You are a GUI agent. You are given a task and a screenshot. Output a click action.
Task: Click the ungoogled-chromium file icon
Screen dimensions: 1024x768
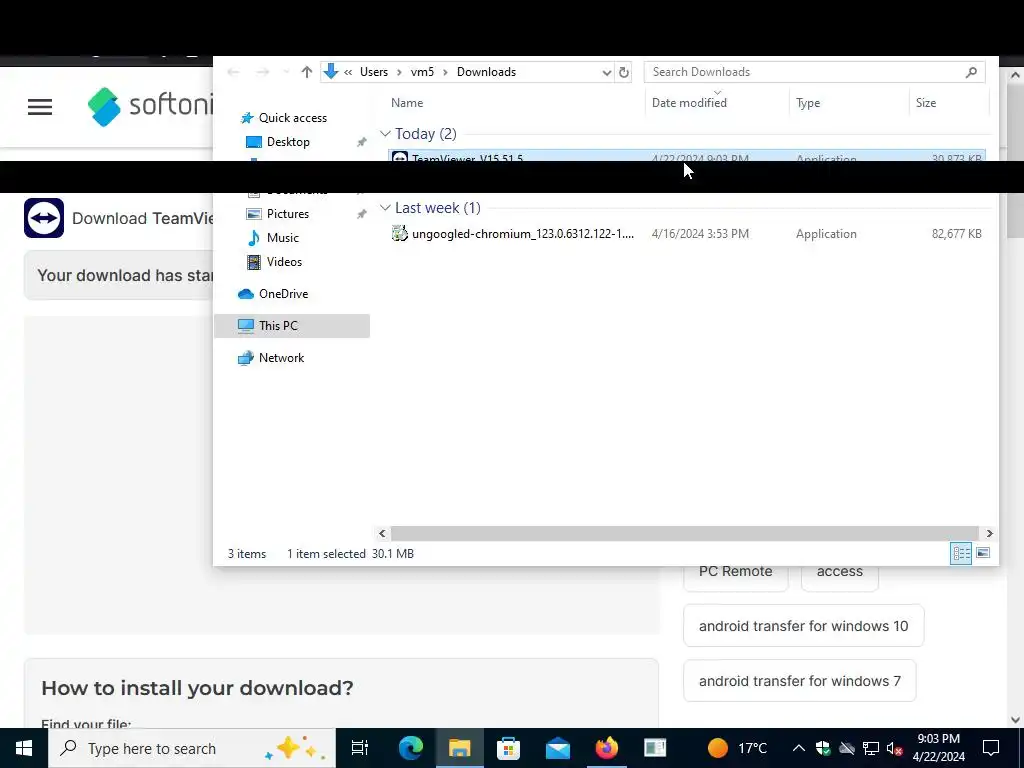[x=400, y=233]
